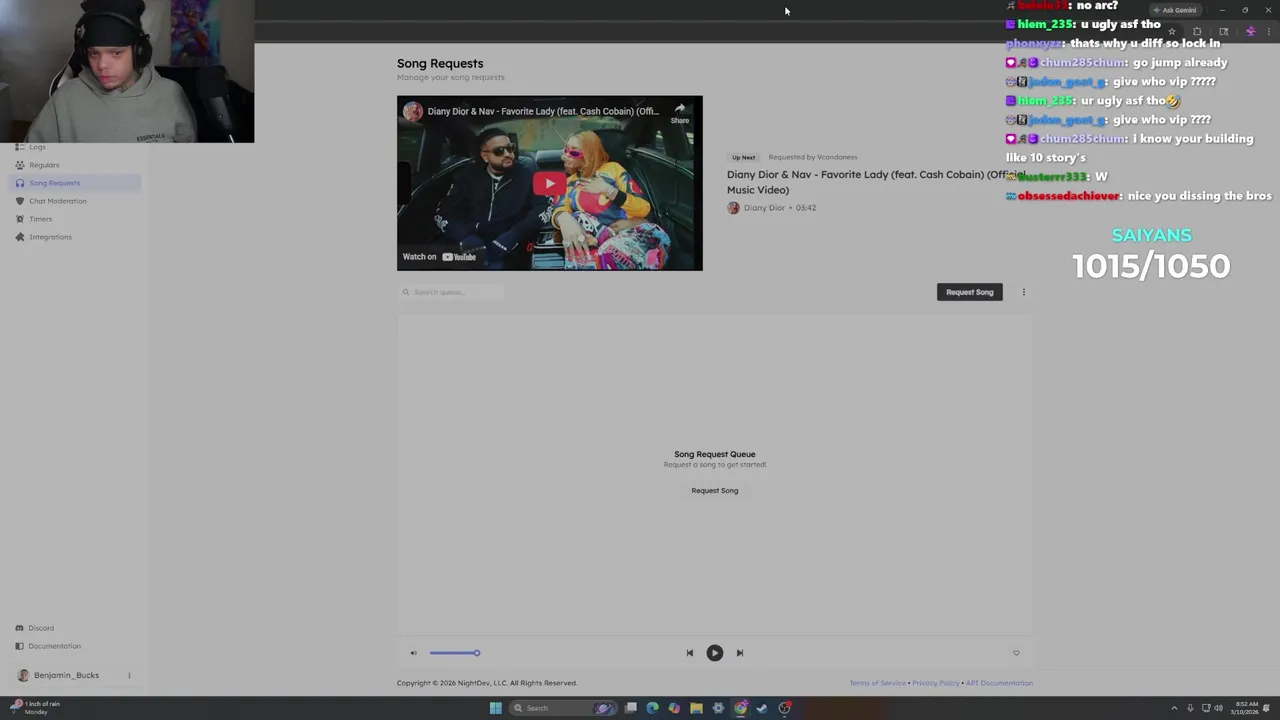1280x720 pixels.
Task: Open Privacy Policy link
Action: click(935, 683)
